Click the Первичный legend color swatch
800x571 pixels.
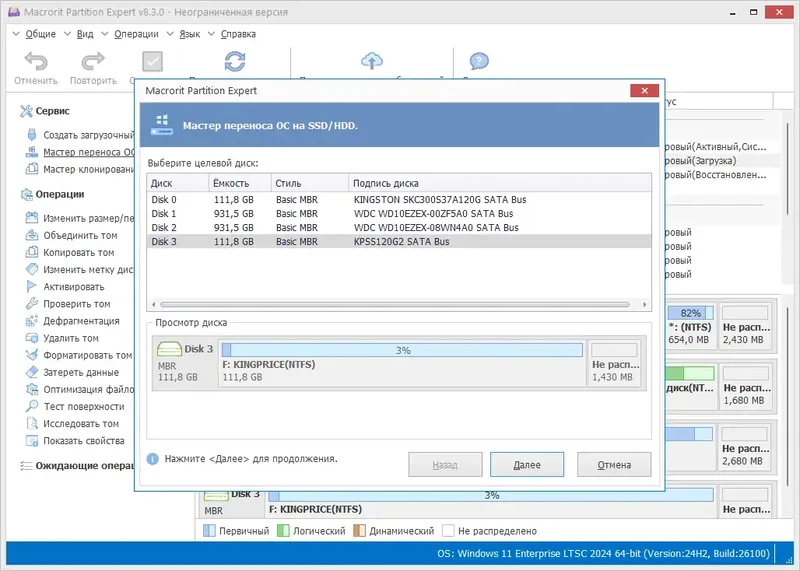(x=209, y=531)
